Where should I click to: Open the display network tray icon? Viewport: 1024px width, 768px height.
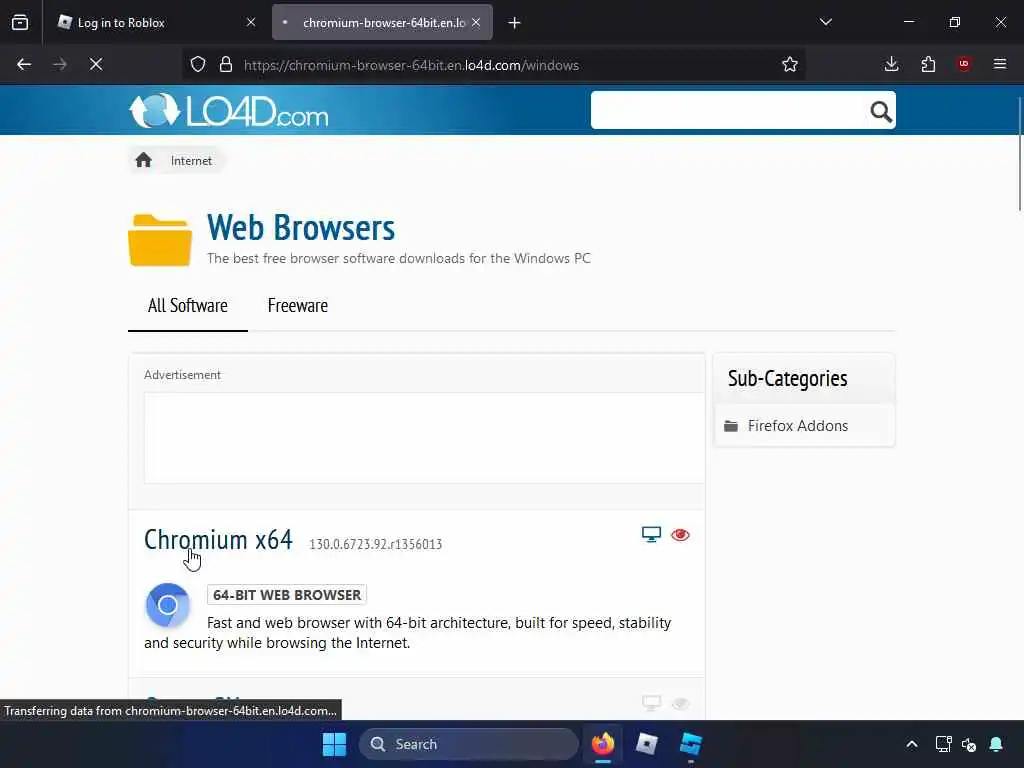pos(942,744)
